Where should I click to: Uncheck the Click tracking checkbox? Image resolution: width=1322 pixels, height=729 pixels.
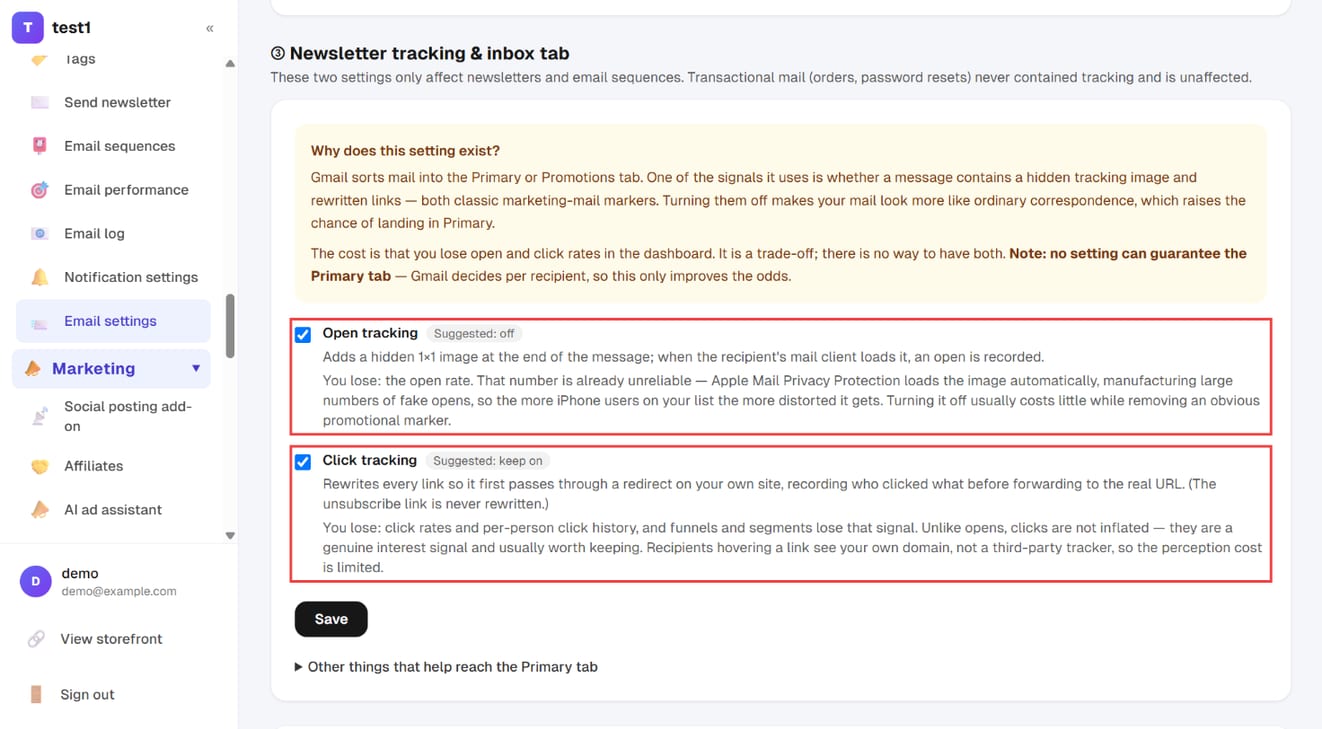pyautogui.click(x=303, y=462)
